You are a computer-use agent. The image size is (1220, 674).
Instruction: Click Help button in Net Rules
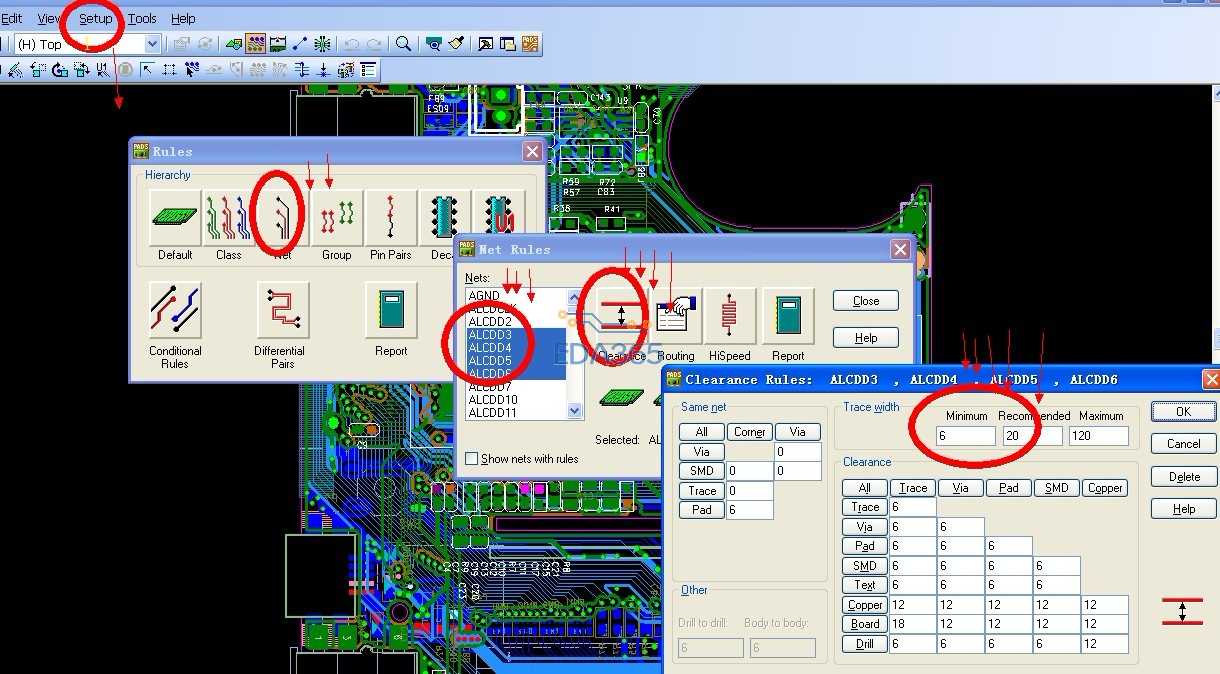click(x=866, y=338)
